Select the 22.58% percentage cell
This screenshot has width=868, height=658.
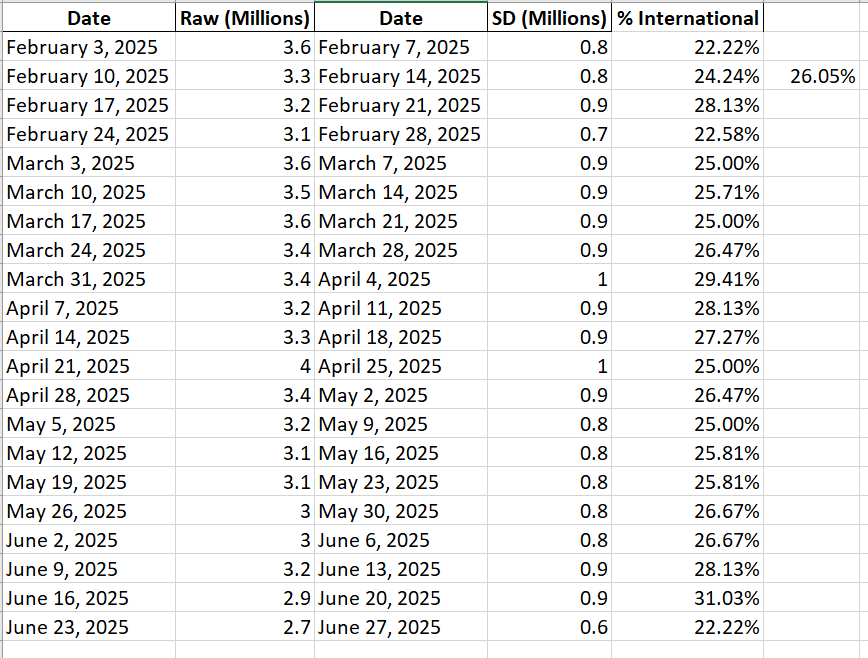(x=688, y=134)
